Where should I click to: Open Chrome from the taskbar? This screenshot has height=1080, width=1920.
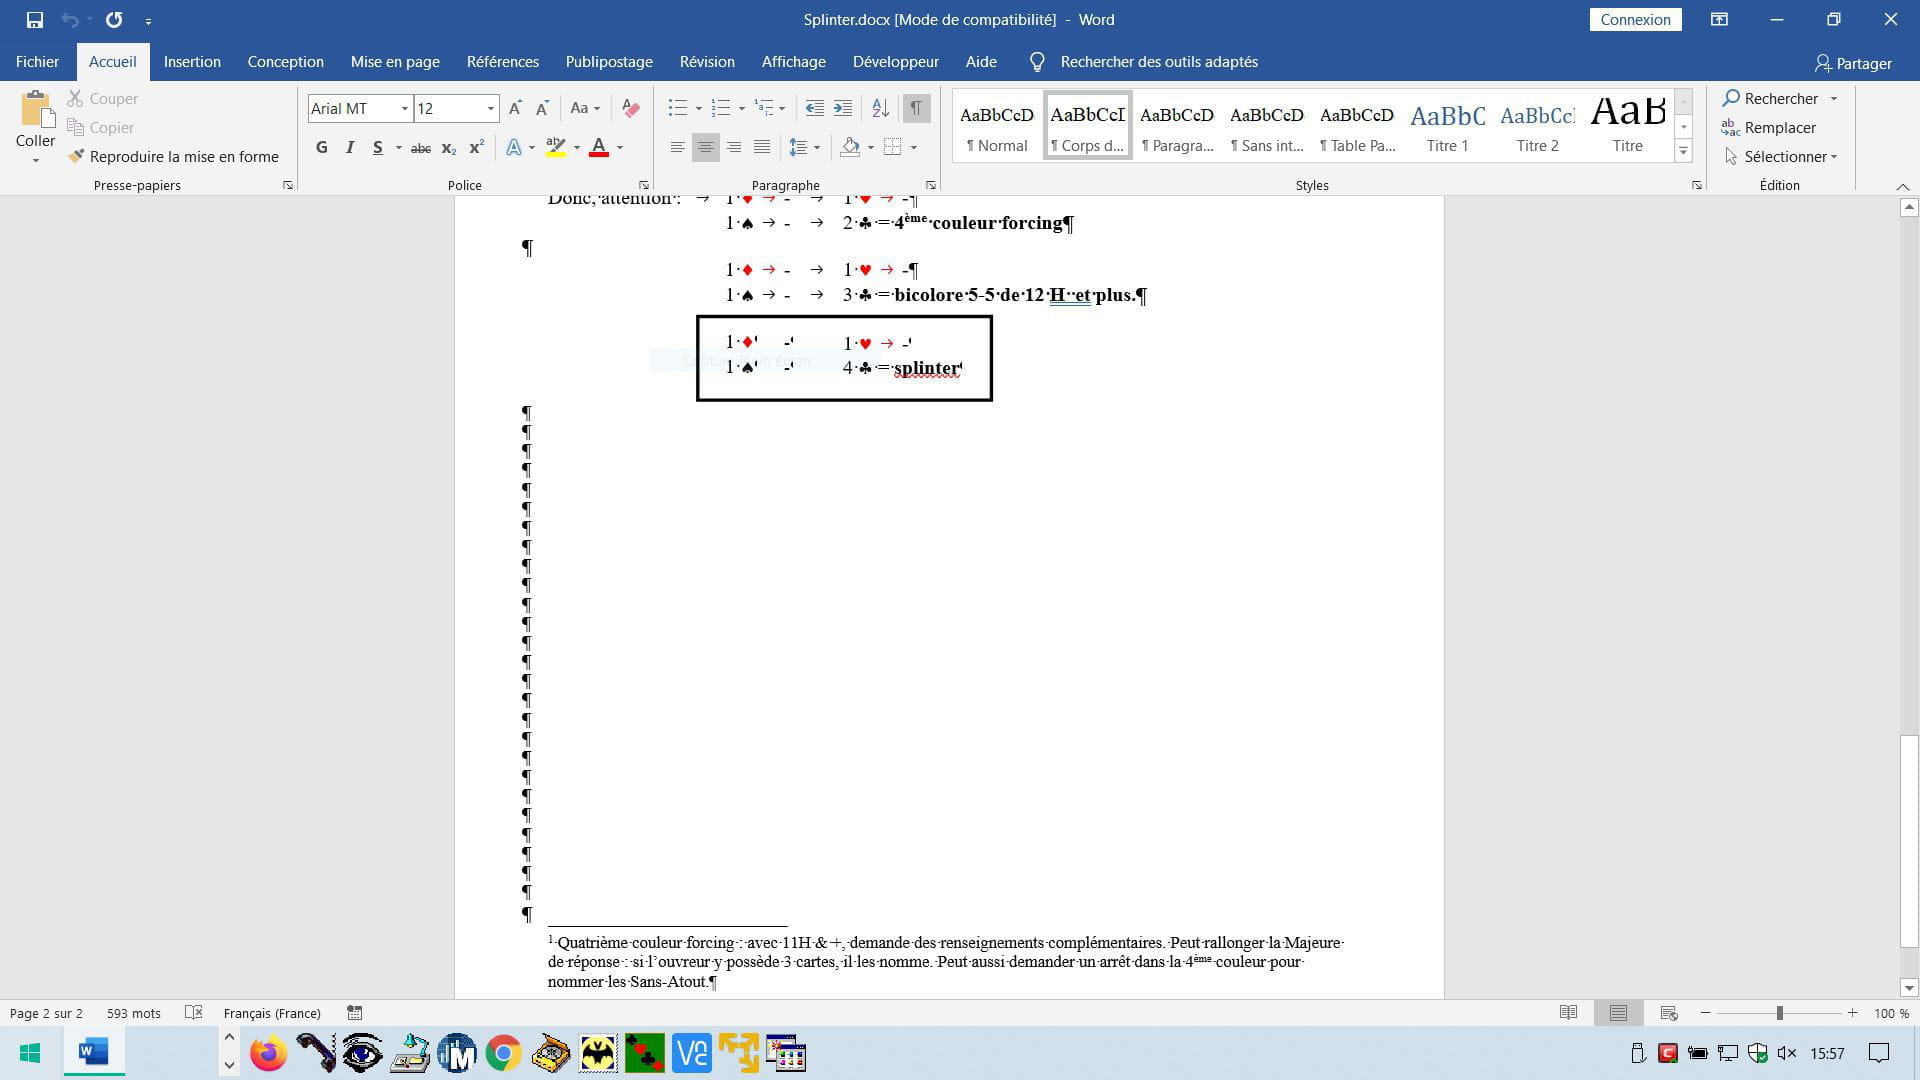click(x=503, y=1053)
